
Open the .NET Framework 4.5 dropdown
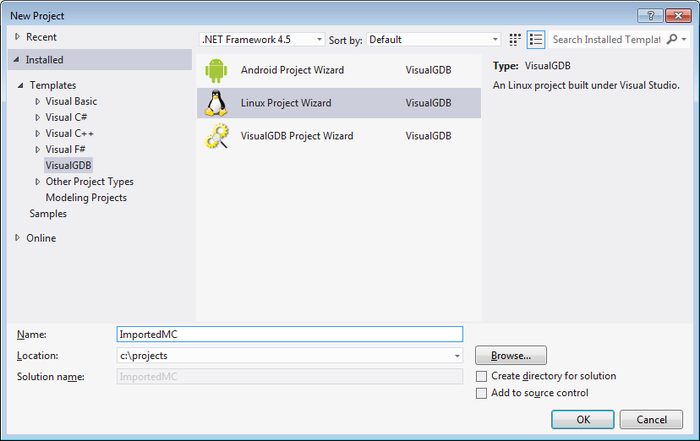tap(262, 40)
